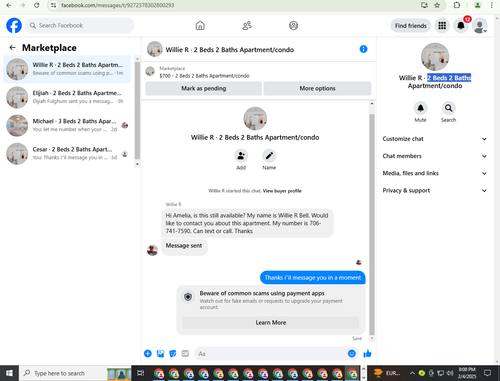Viewport: 500px width, 381px height.
Task: Edit the chat name with pencil icon
Action: (269, 156)
